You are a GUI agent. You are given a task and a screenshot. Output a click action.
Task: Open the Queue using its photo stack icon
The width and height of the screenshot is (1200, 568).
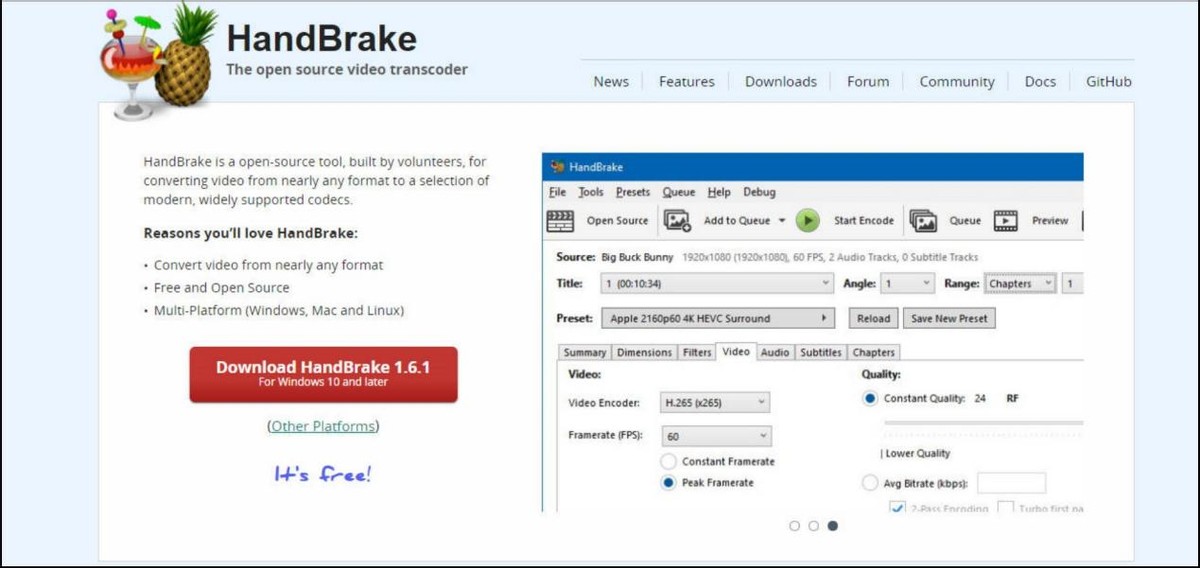click(922, 220)
